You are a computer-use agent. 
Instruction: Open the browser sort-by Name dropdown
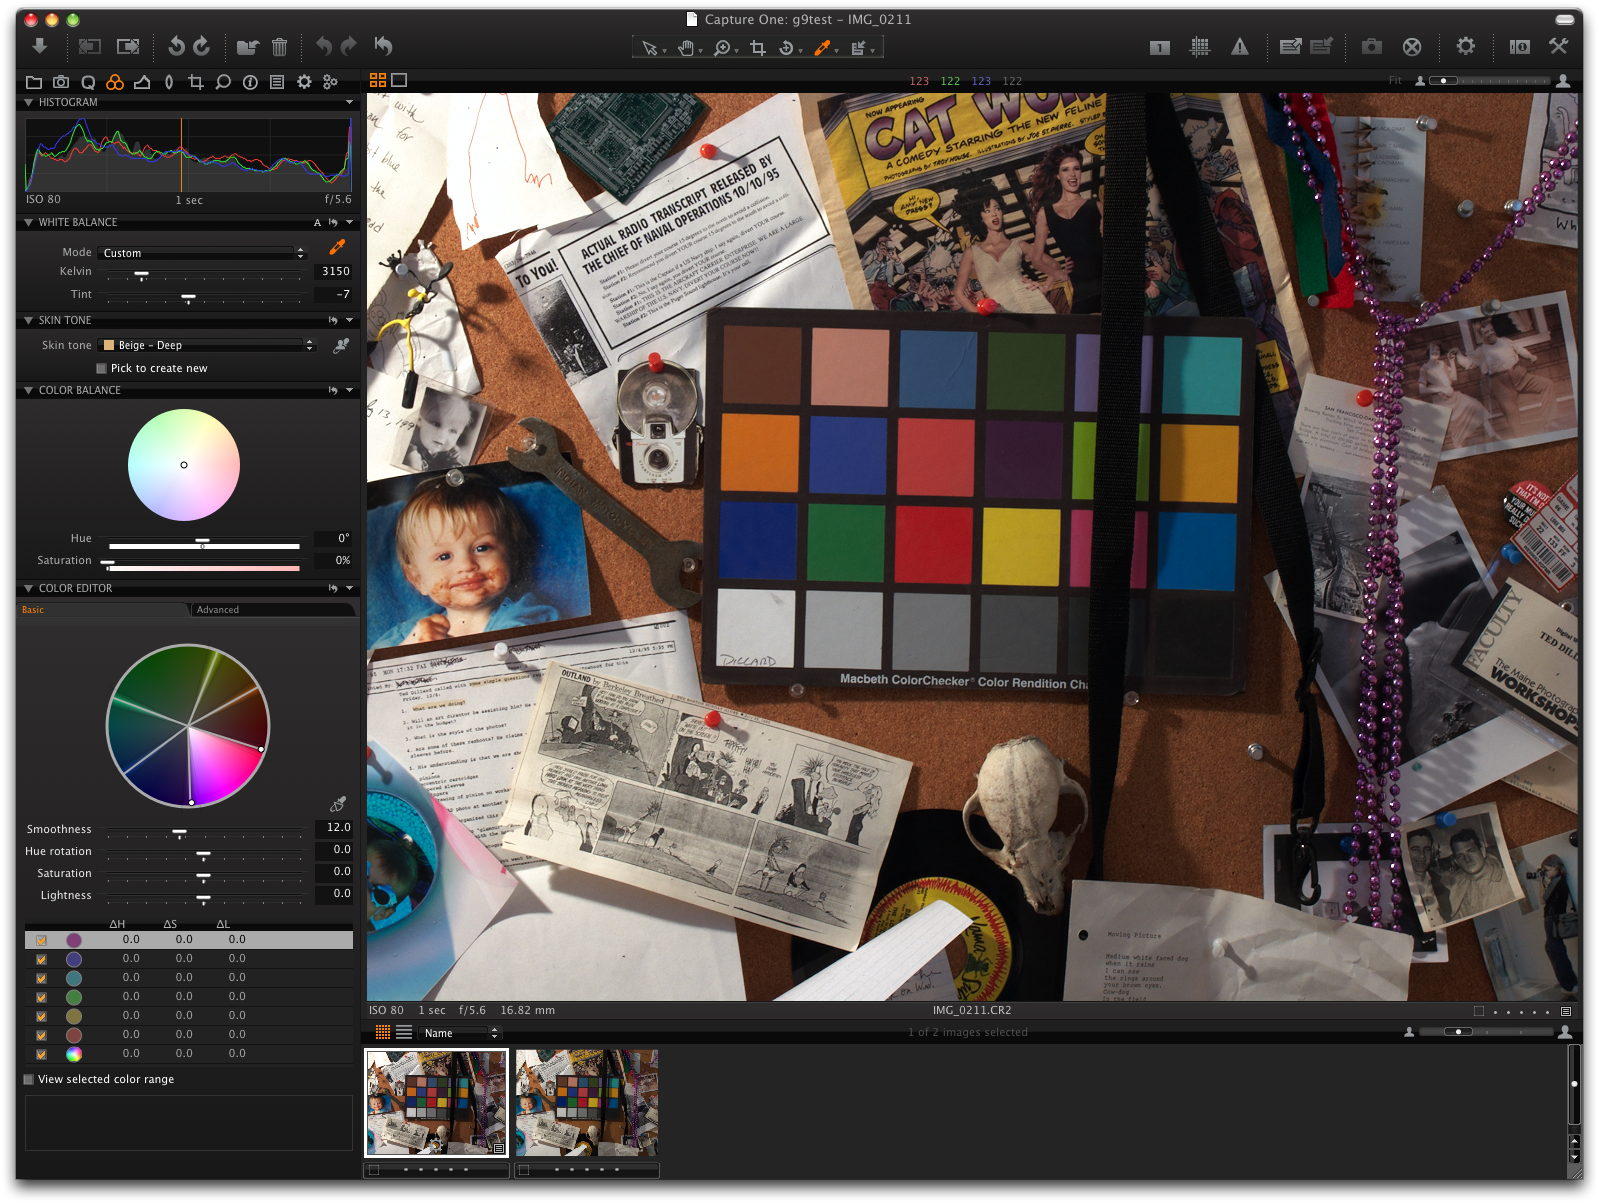click(x=459, y=1033)
